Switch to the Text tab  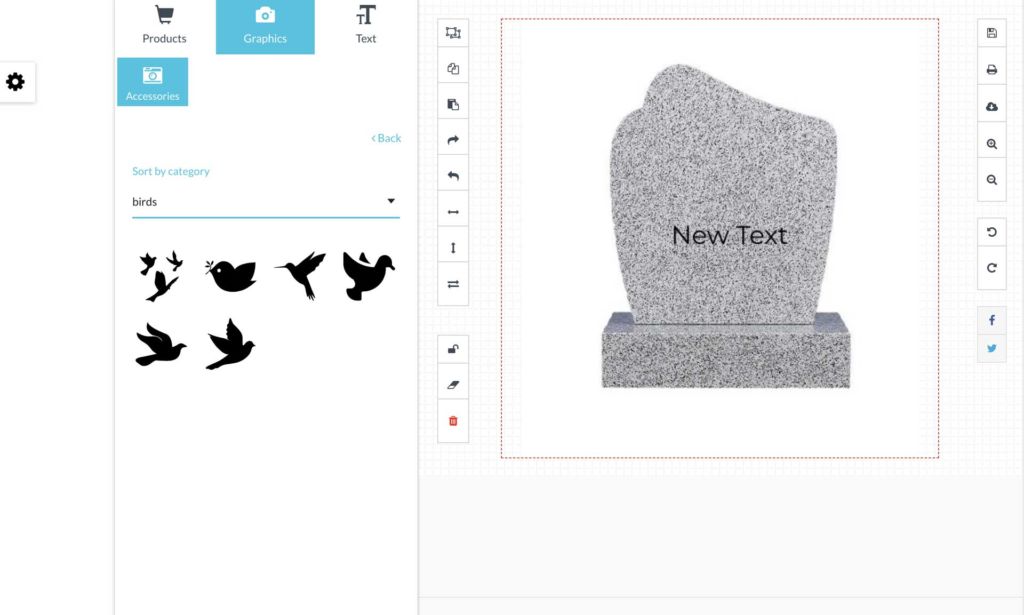pos(366,27)
